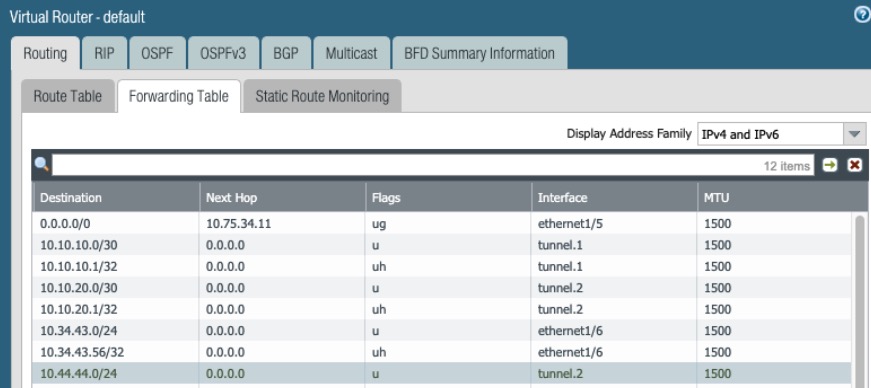Click tunnel.2 in the 10.44.44.0/24 row

(x=560, y=374)
